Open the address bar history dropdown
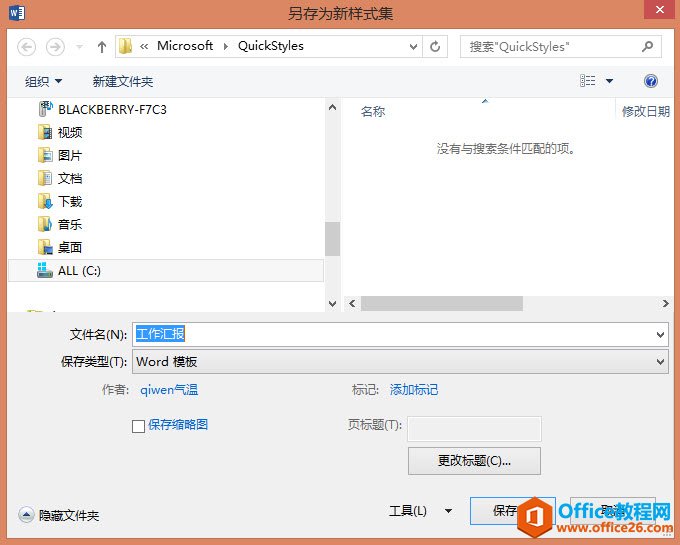 [x=413, y=46]
